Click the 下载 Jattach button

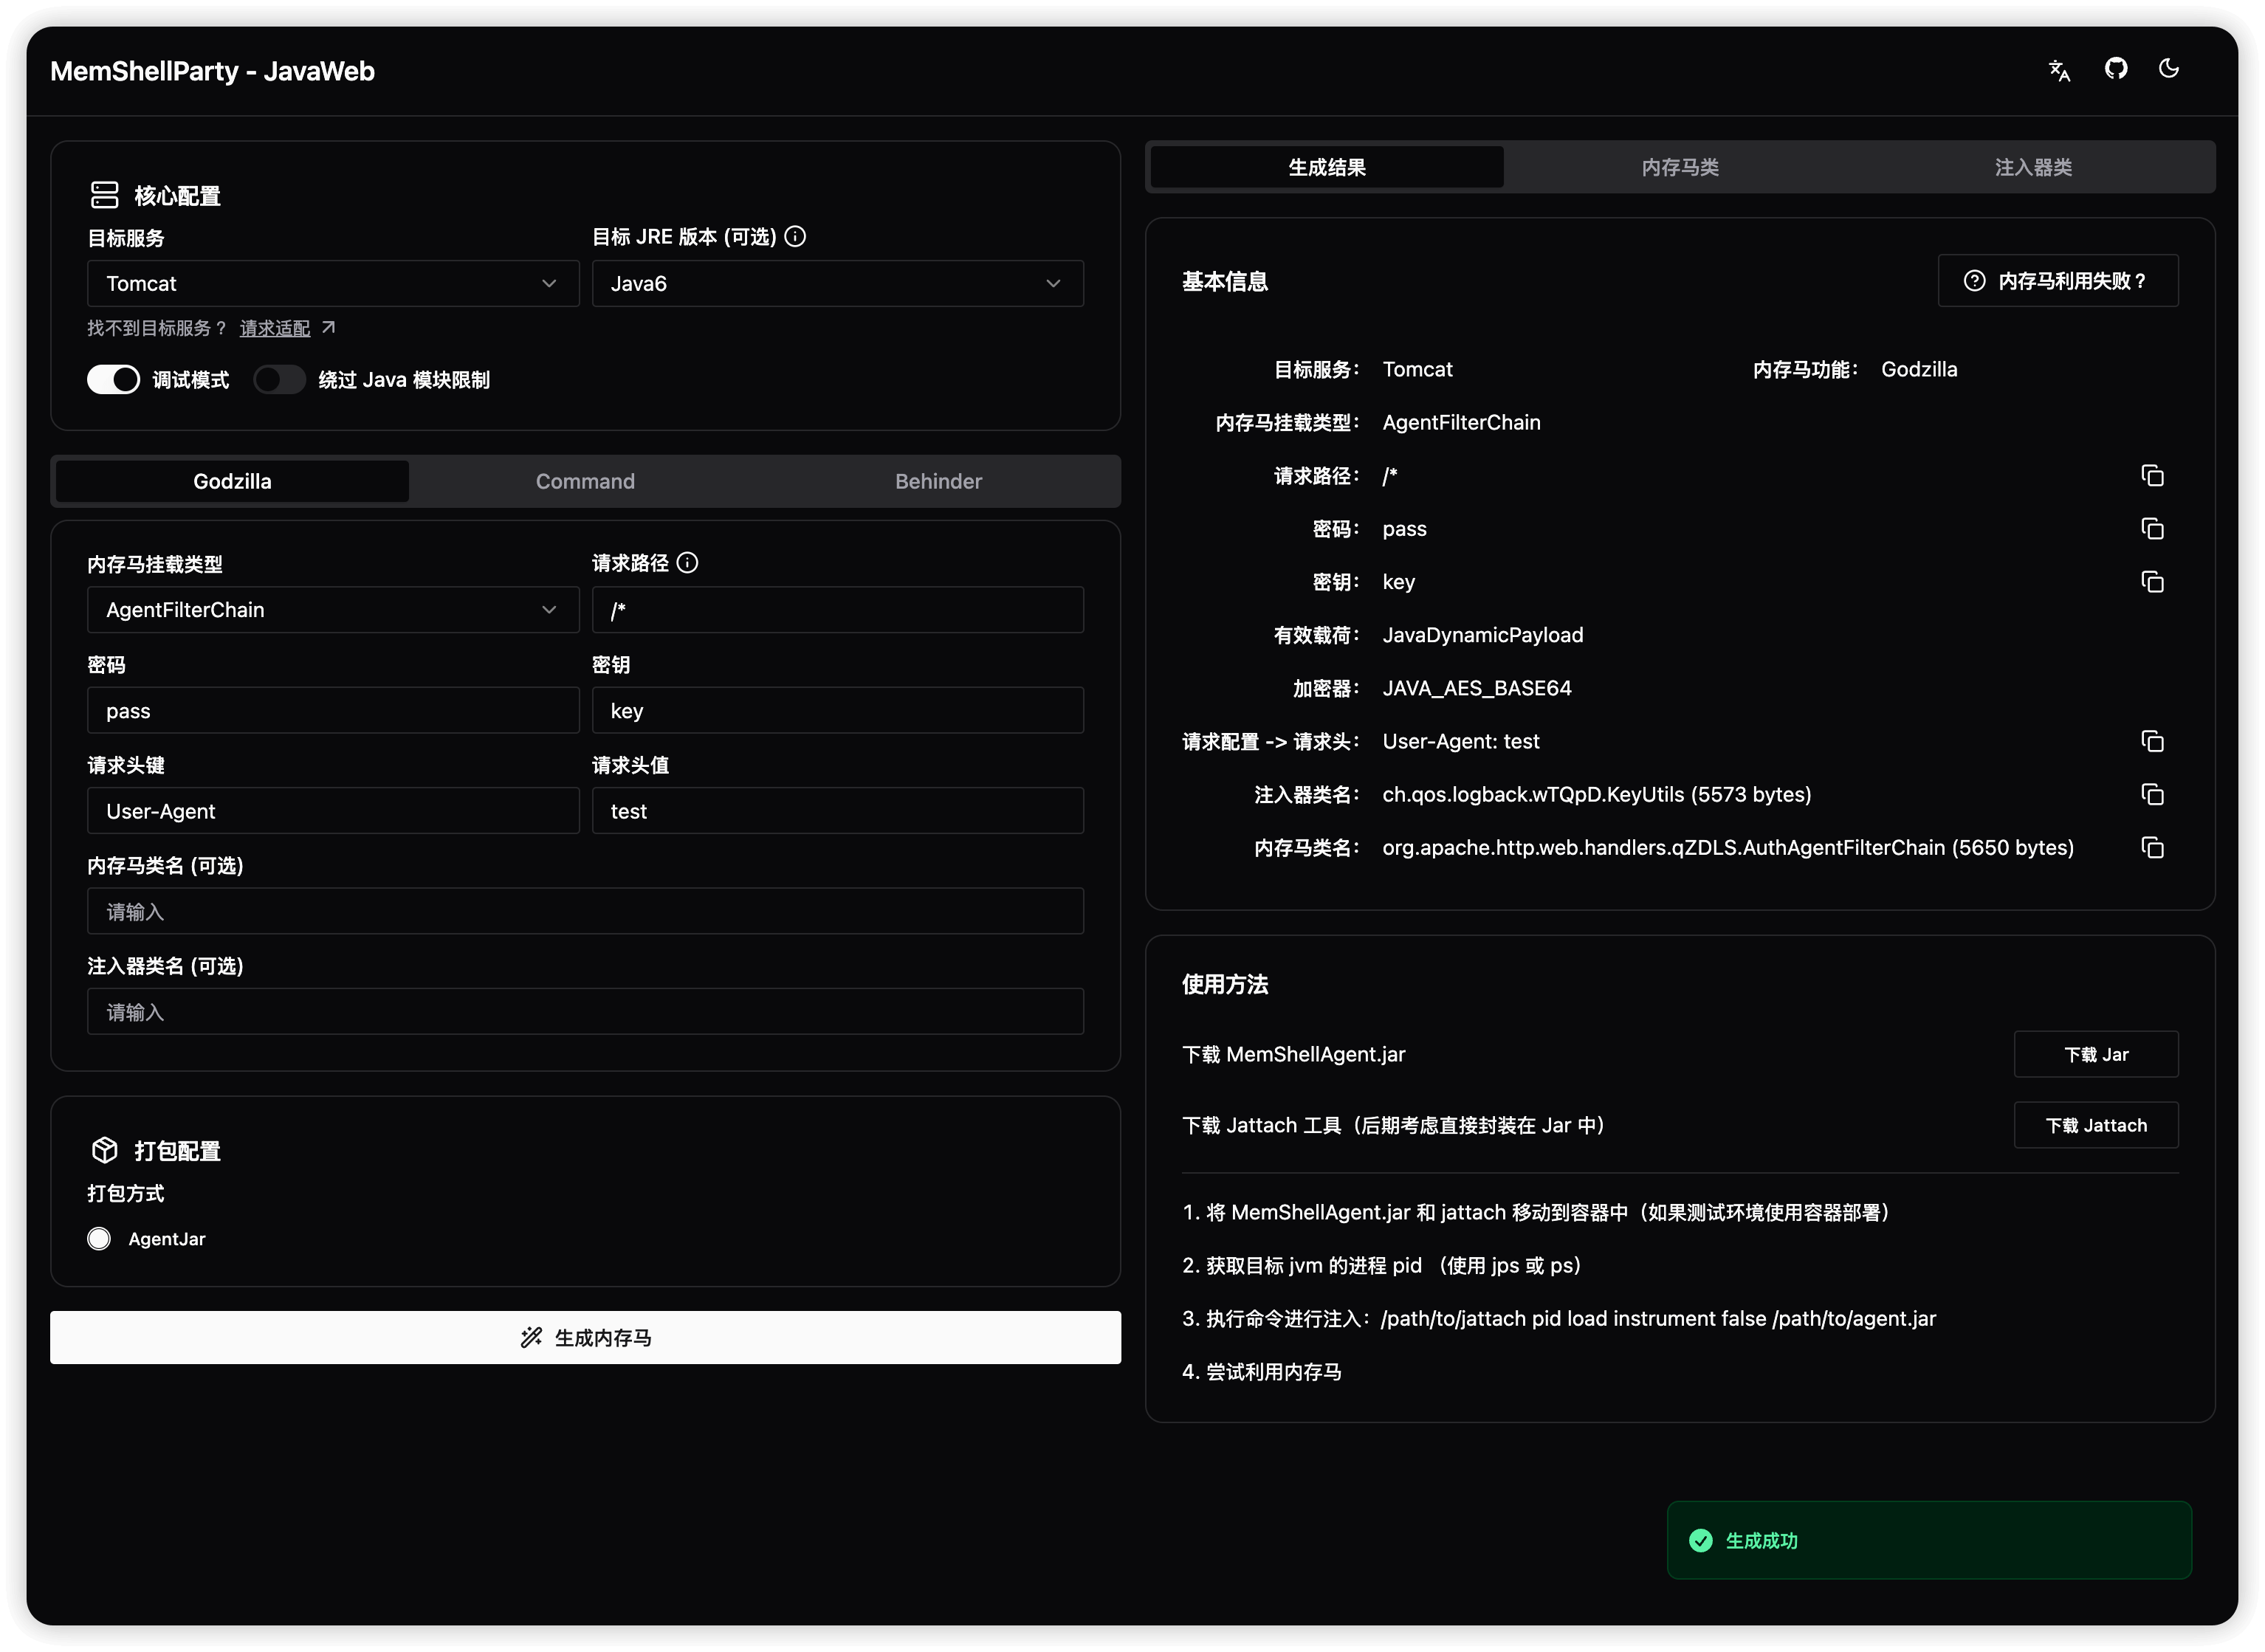click(2095, 1125)
